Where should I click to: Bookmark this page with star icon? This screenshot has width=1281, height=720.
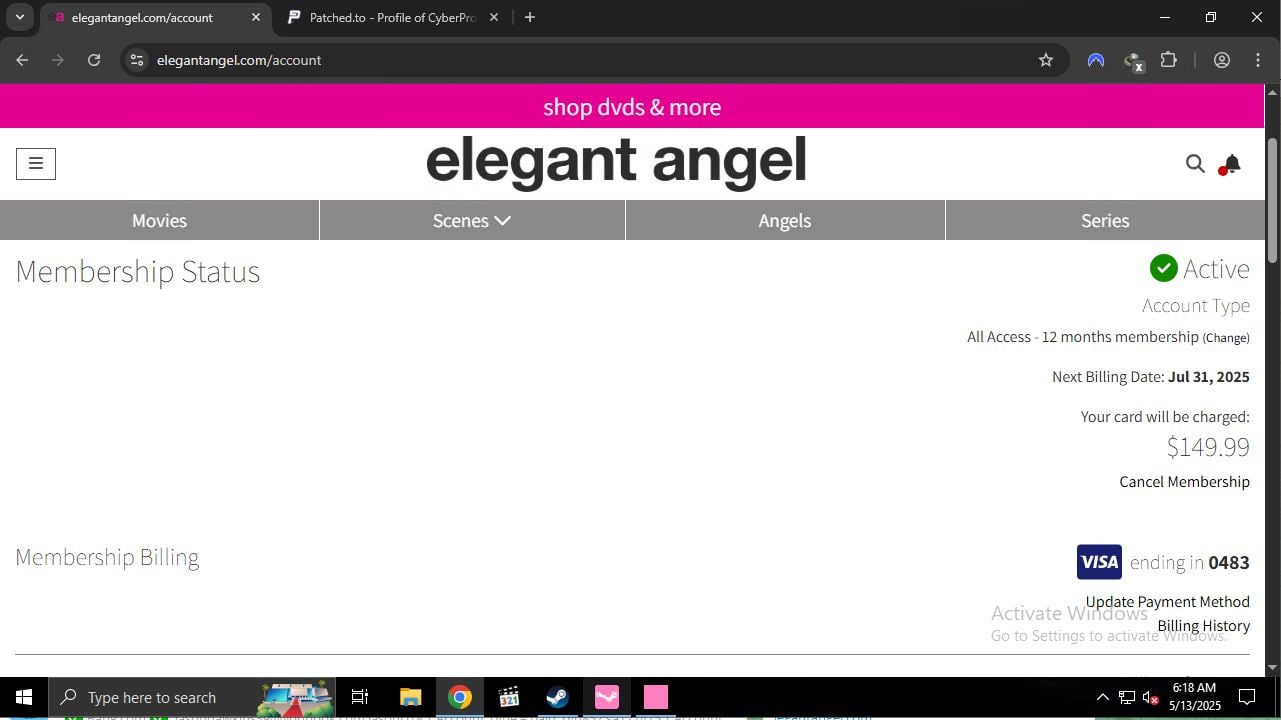pos(1046,60)
